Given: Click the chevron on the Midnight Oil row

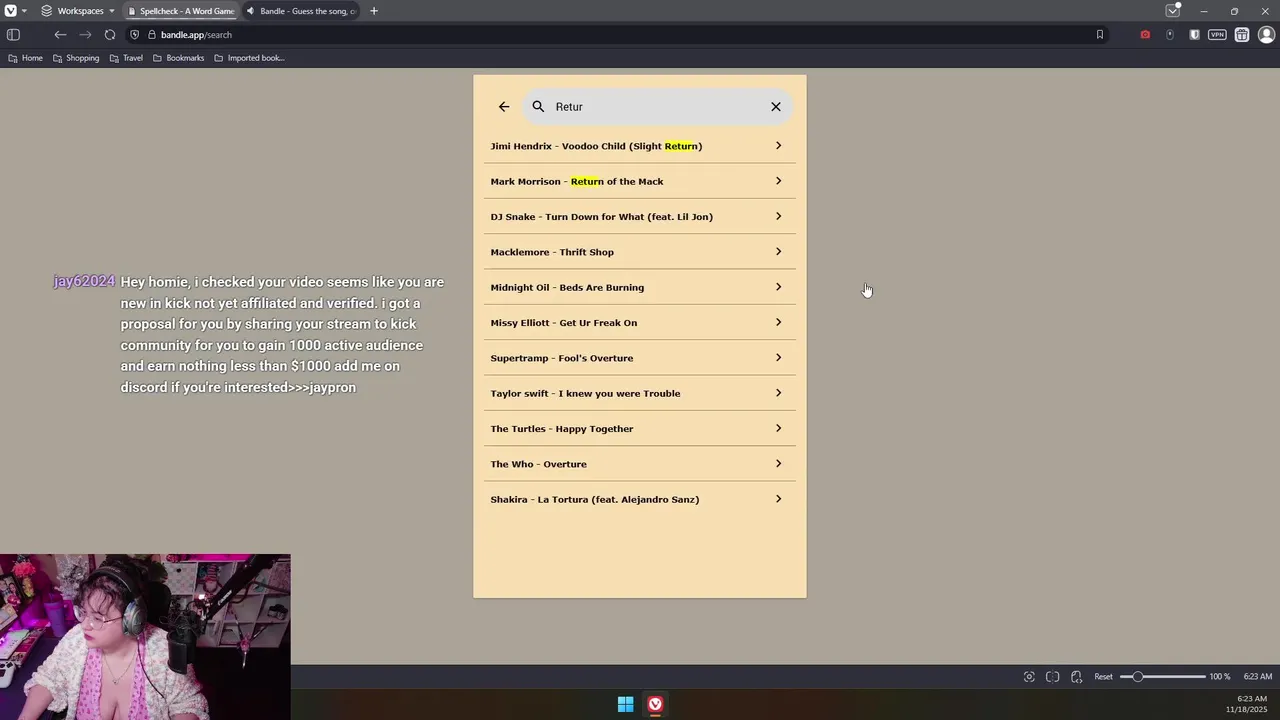Looking at the screenshot, I should pos(778,287).
